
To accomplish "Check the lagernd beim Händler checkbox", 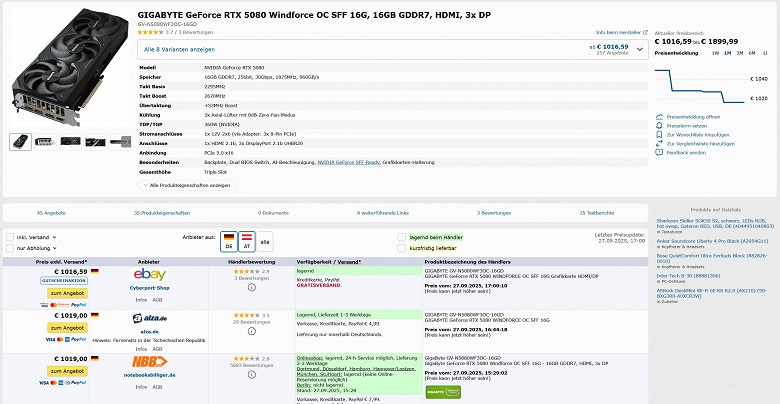I will (x=402, y=237).
